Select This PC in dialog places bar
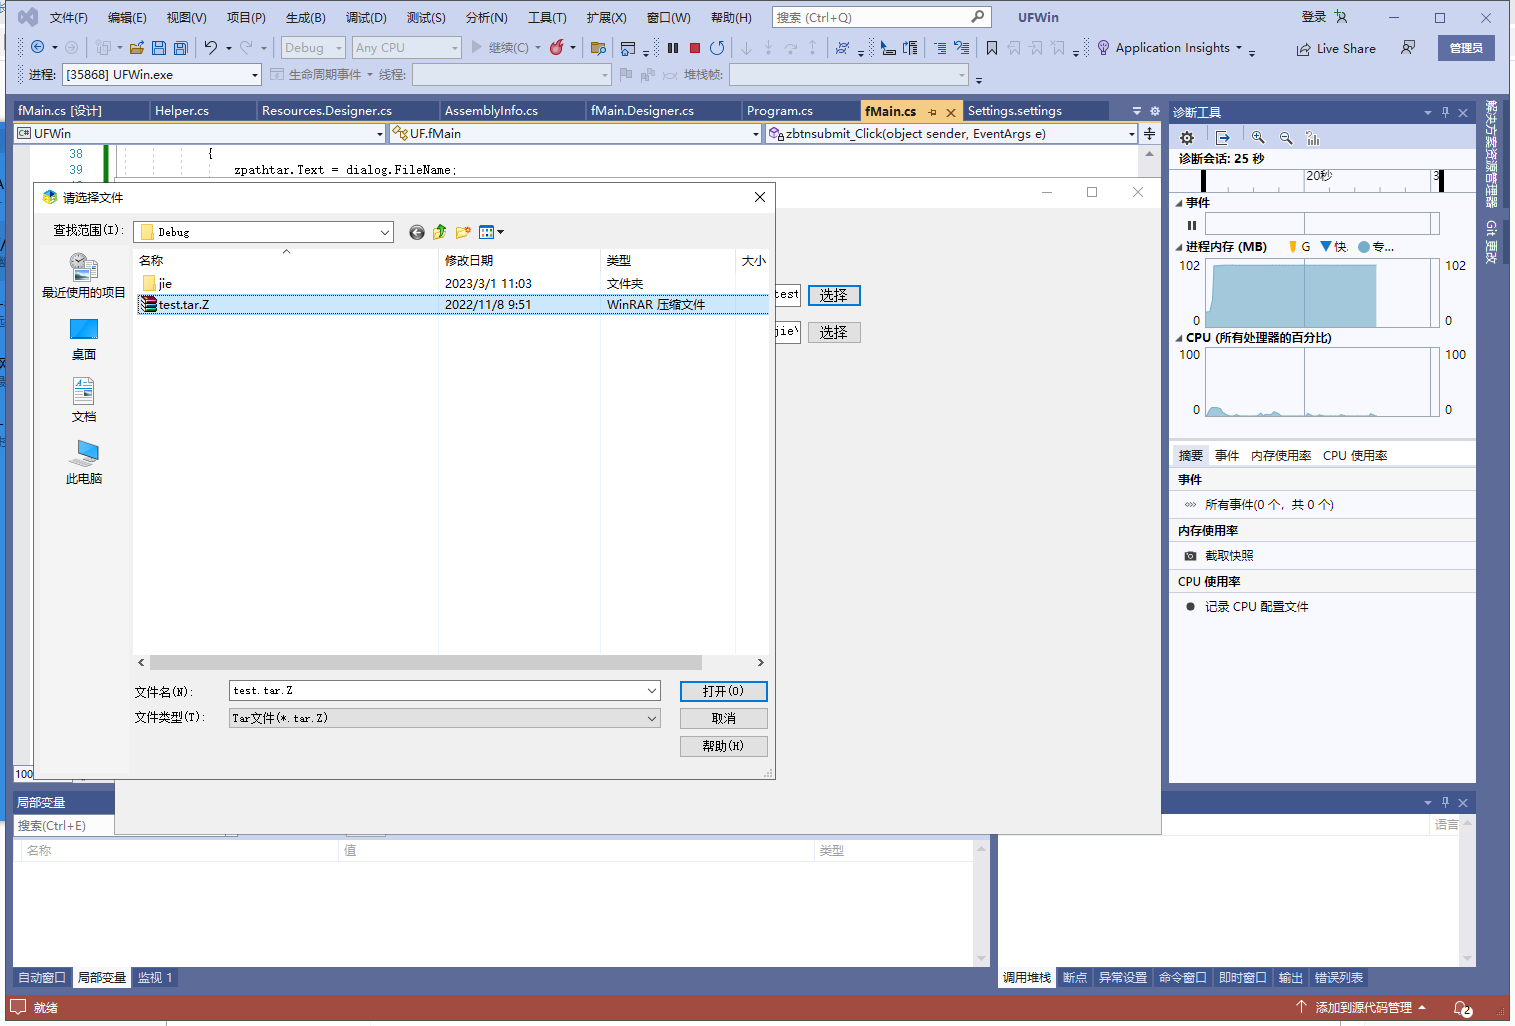 click(84, 462)
